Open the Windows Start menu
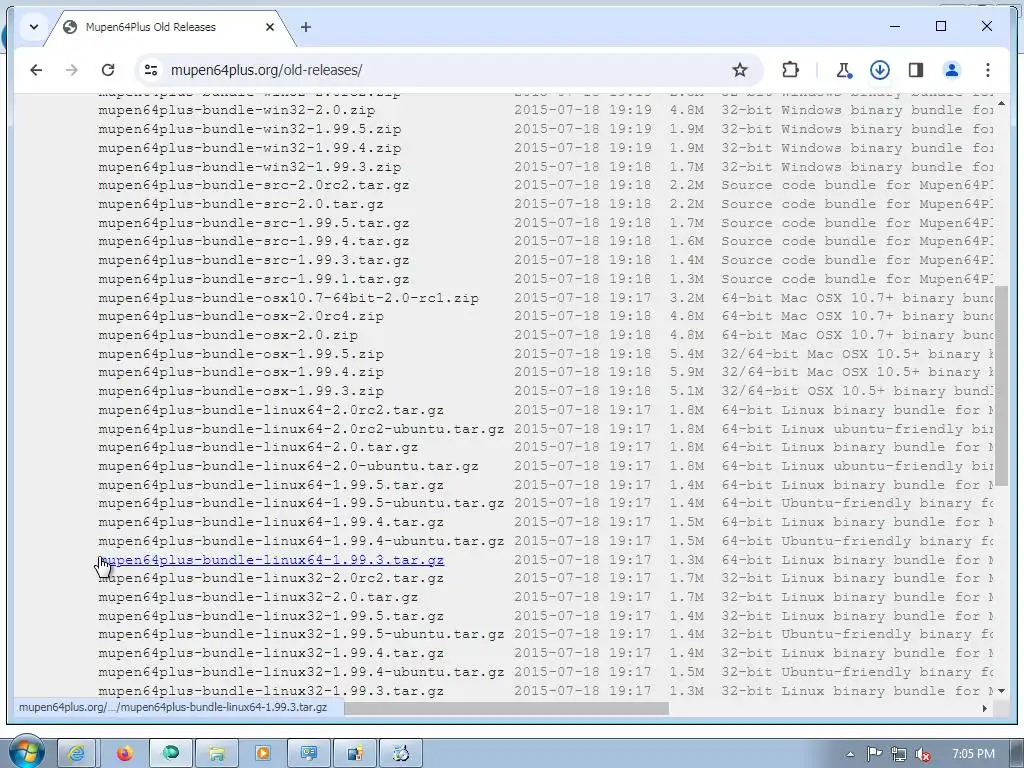 point(26,752)
